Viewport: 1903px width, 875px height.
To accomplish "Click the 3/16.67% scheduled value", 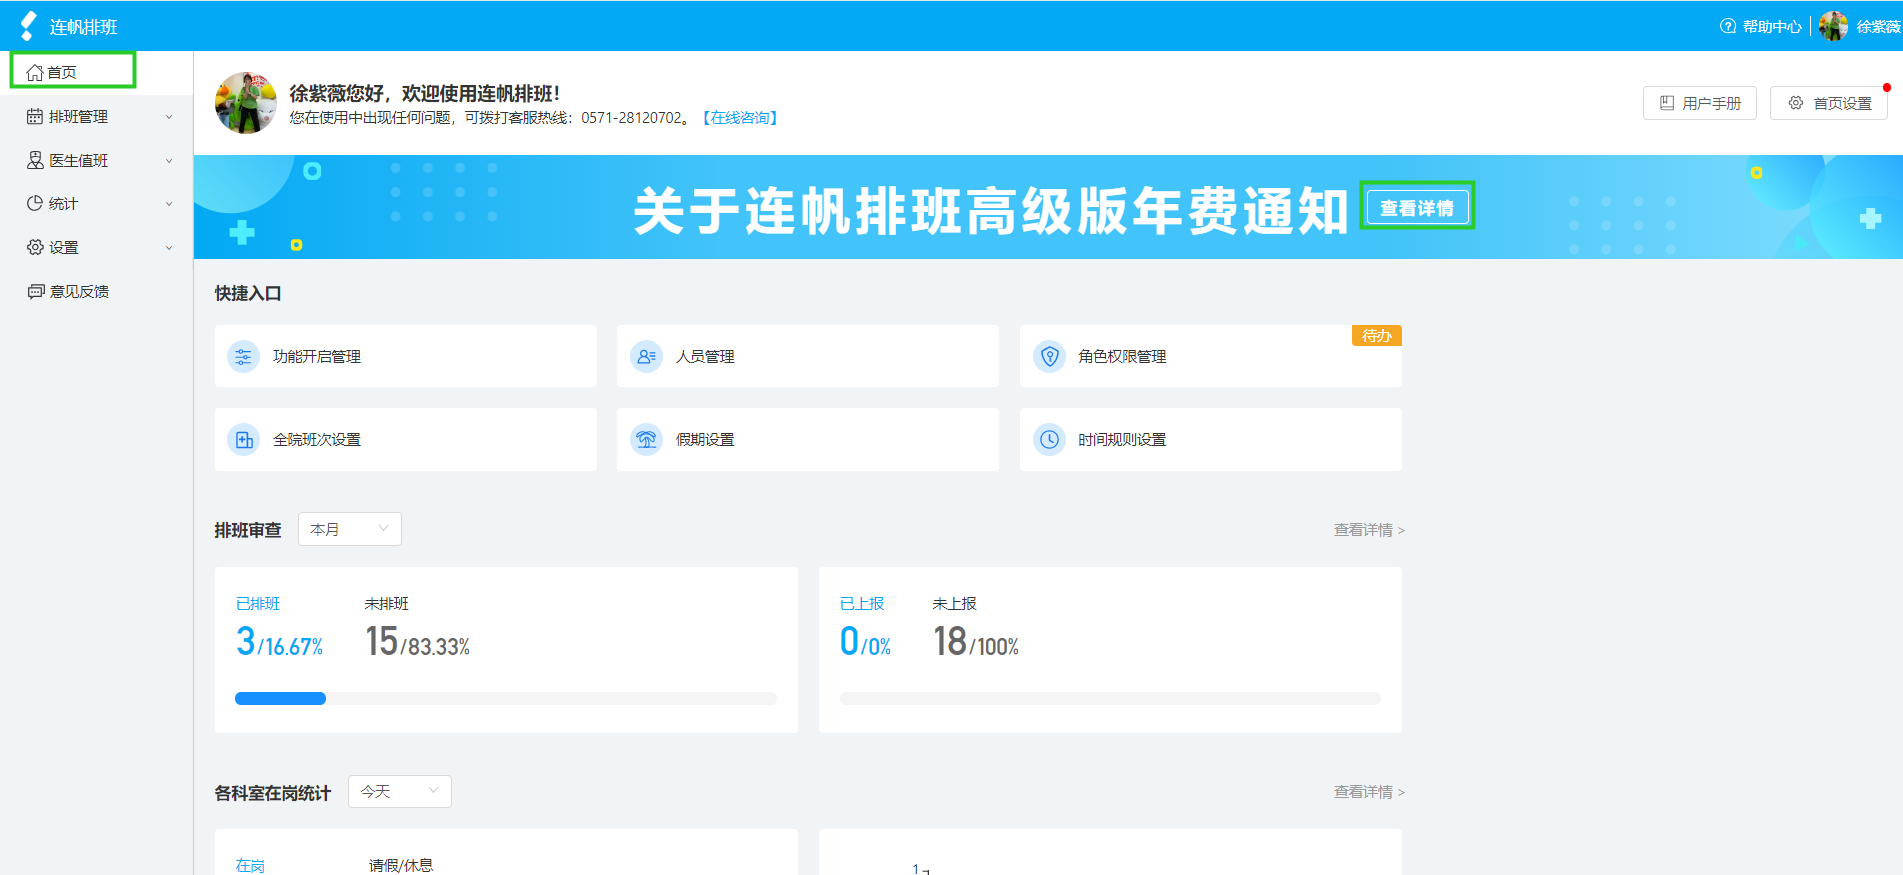I will point(280,642).
